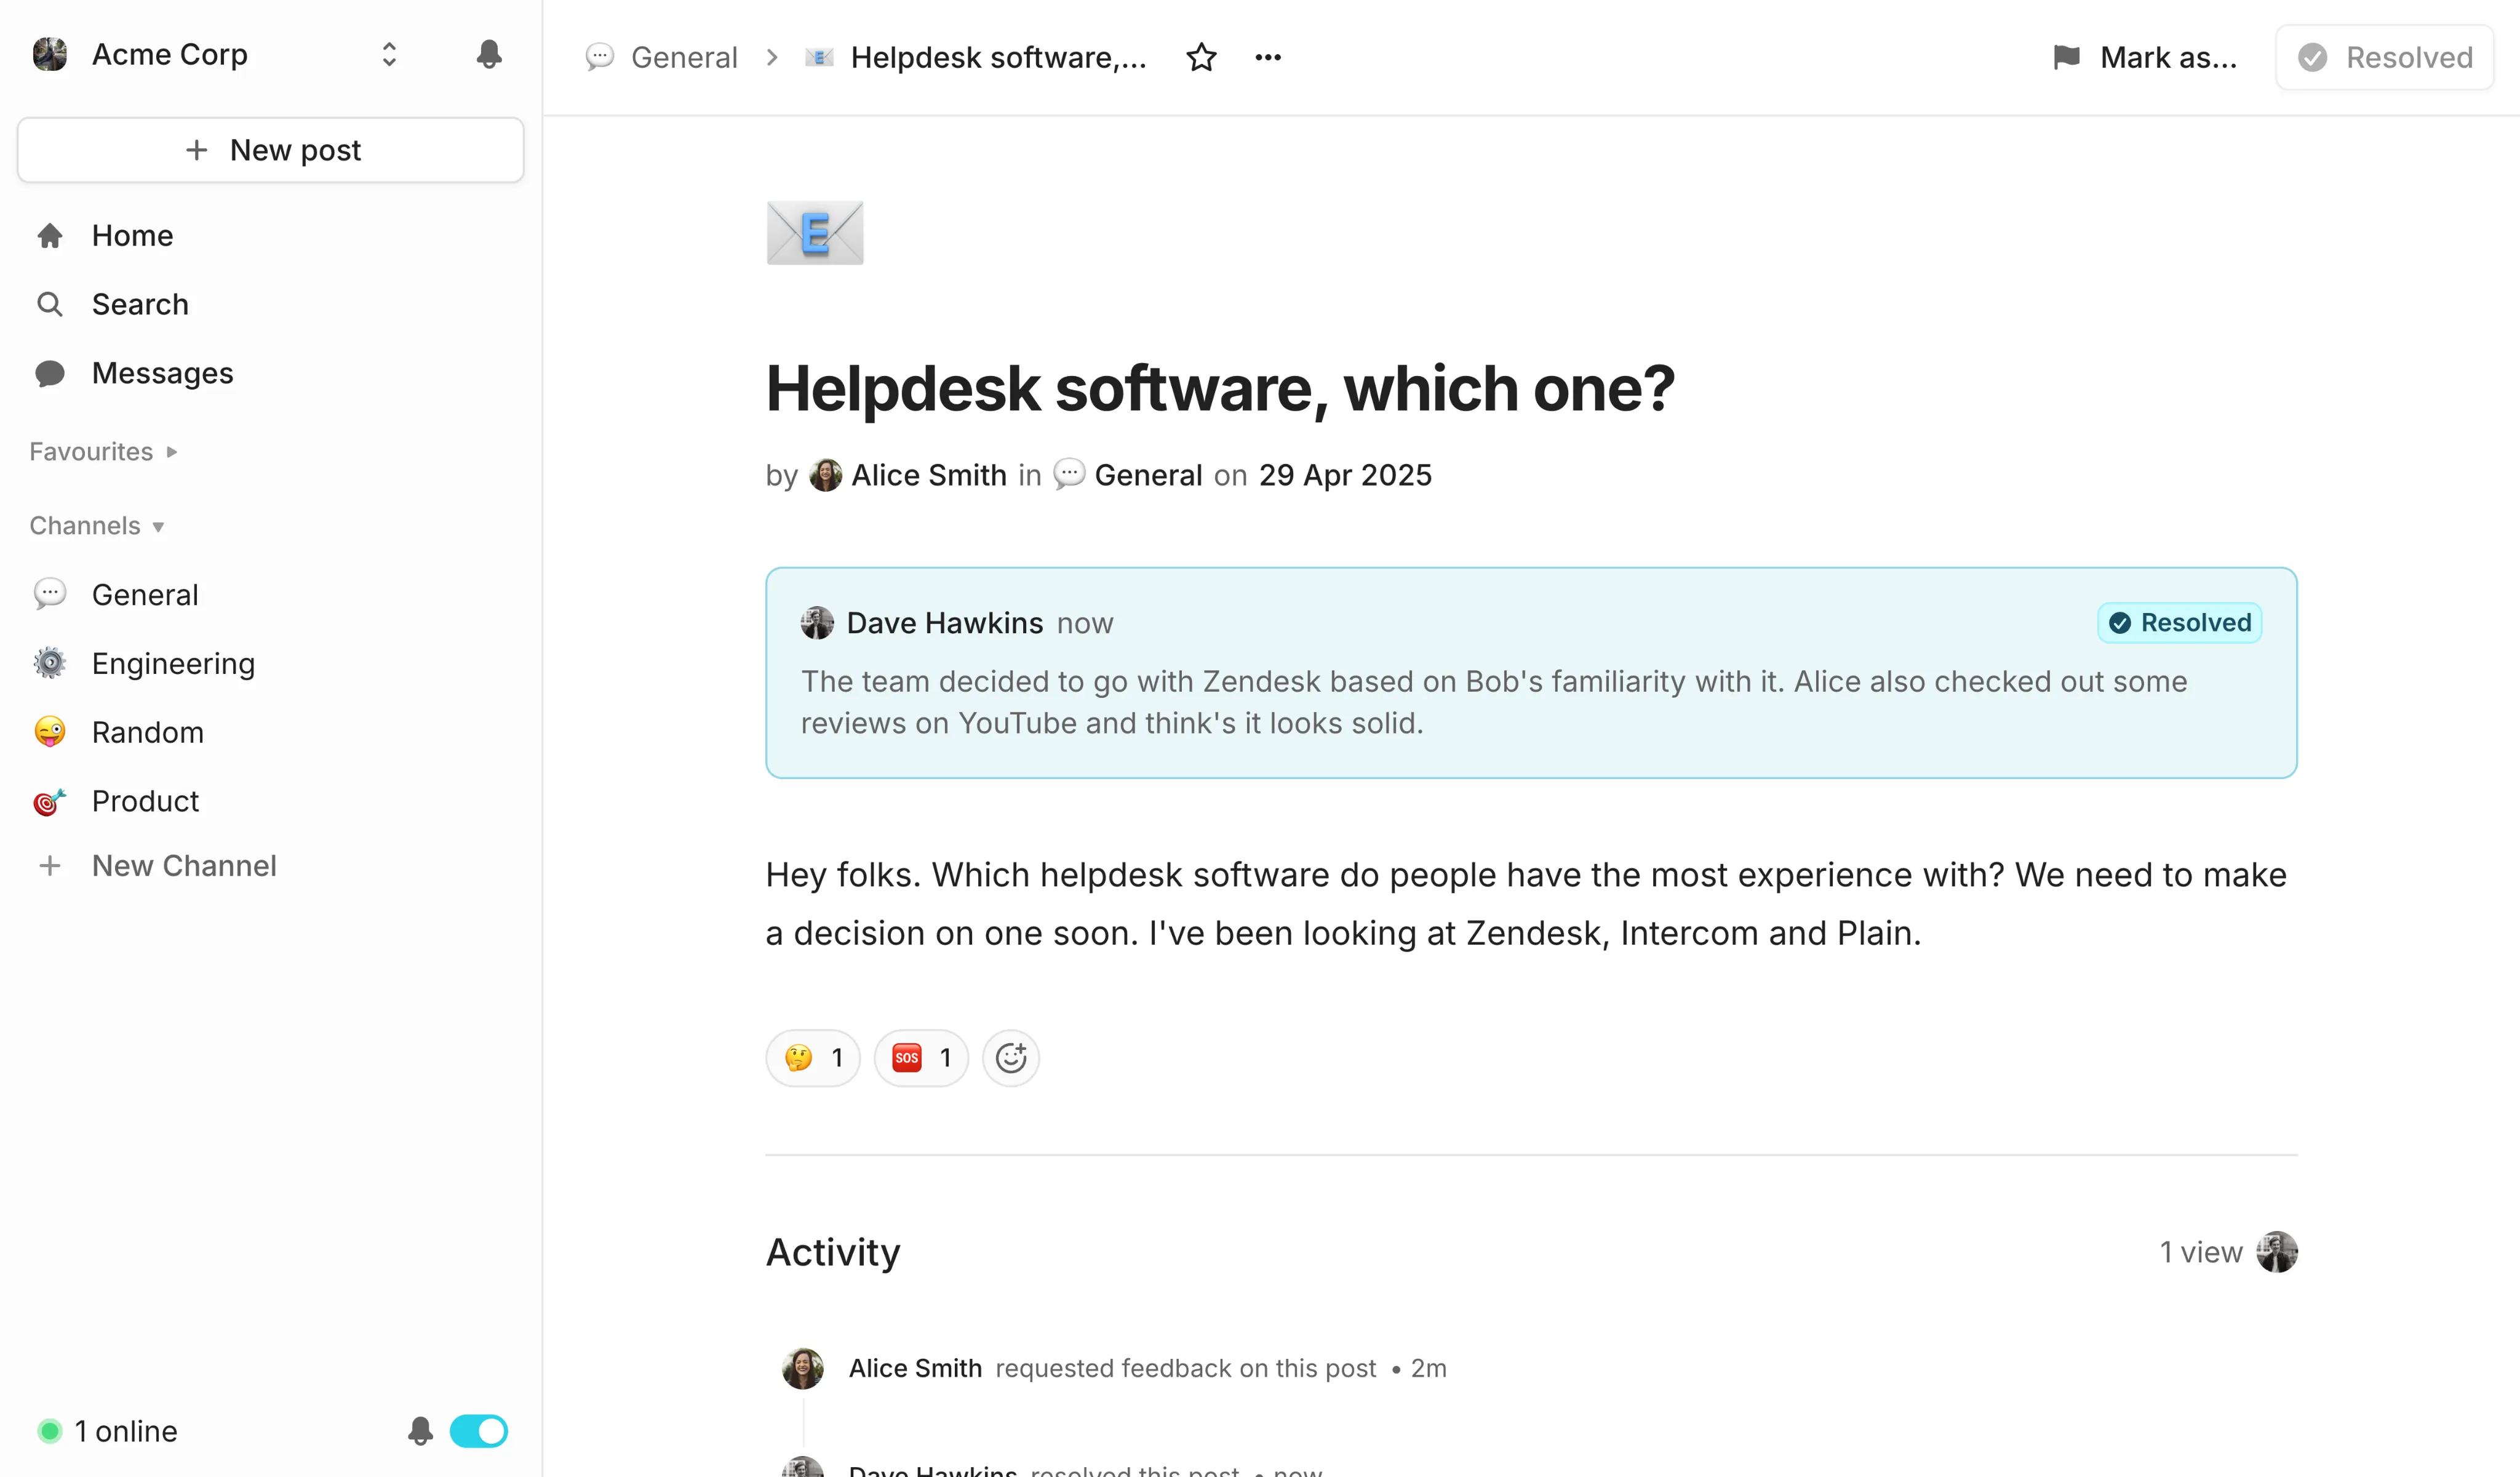The image size is (2520, 1477).
Task: Click the Acme Corp workspace avatar
Action: [x=49, y=54]
